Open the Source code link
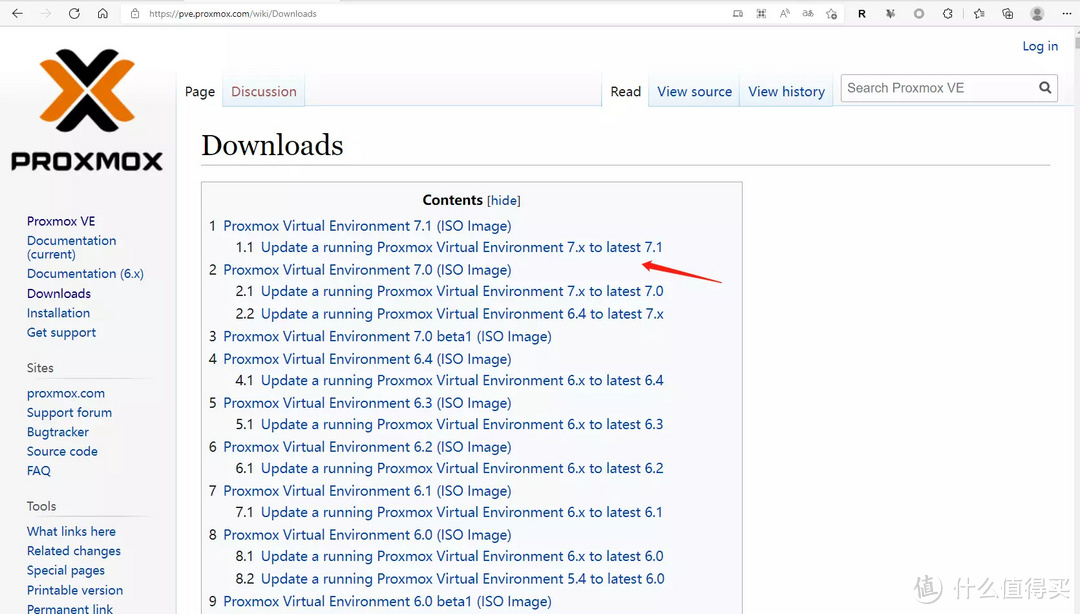This screenshot has width=1080, height=614. pos(62,451)
